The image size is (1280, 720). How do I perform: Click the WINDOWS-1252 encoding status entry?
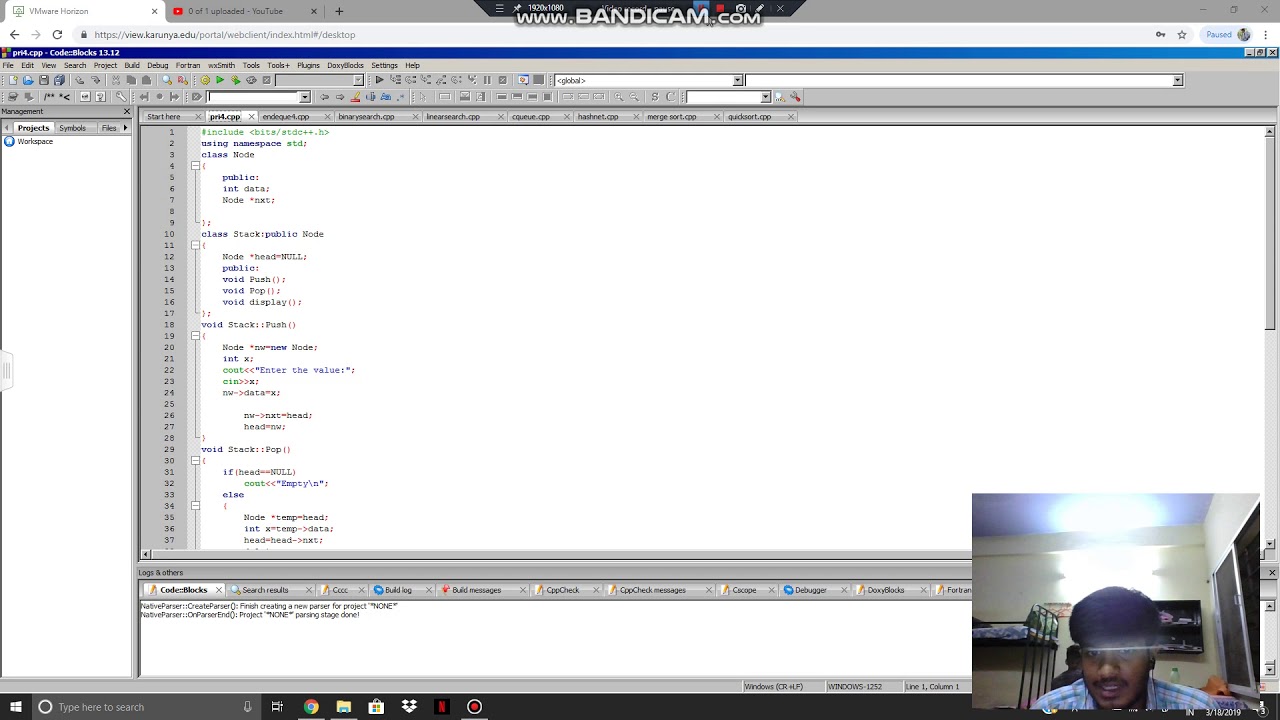(855, 687)
